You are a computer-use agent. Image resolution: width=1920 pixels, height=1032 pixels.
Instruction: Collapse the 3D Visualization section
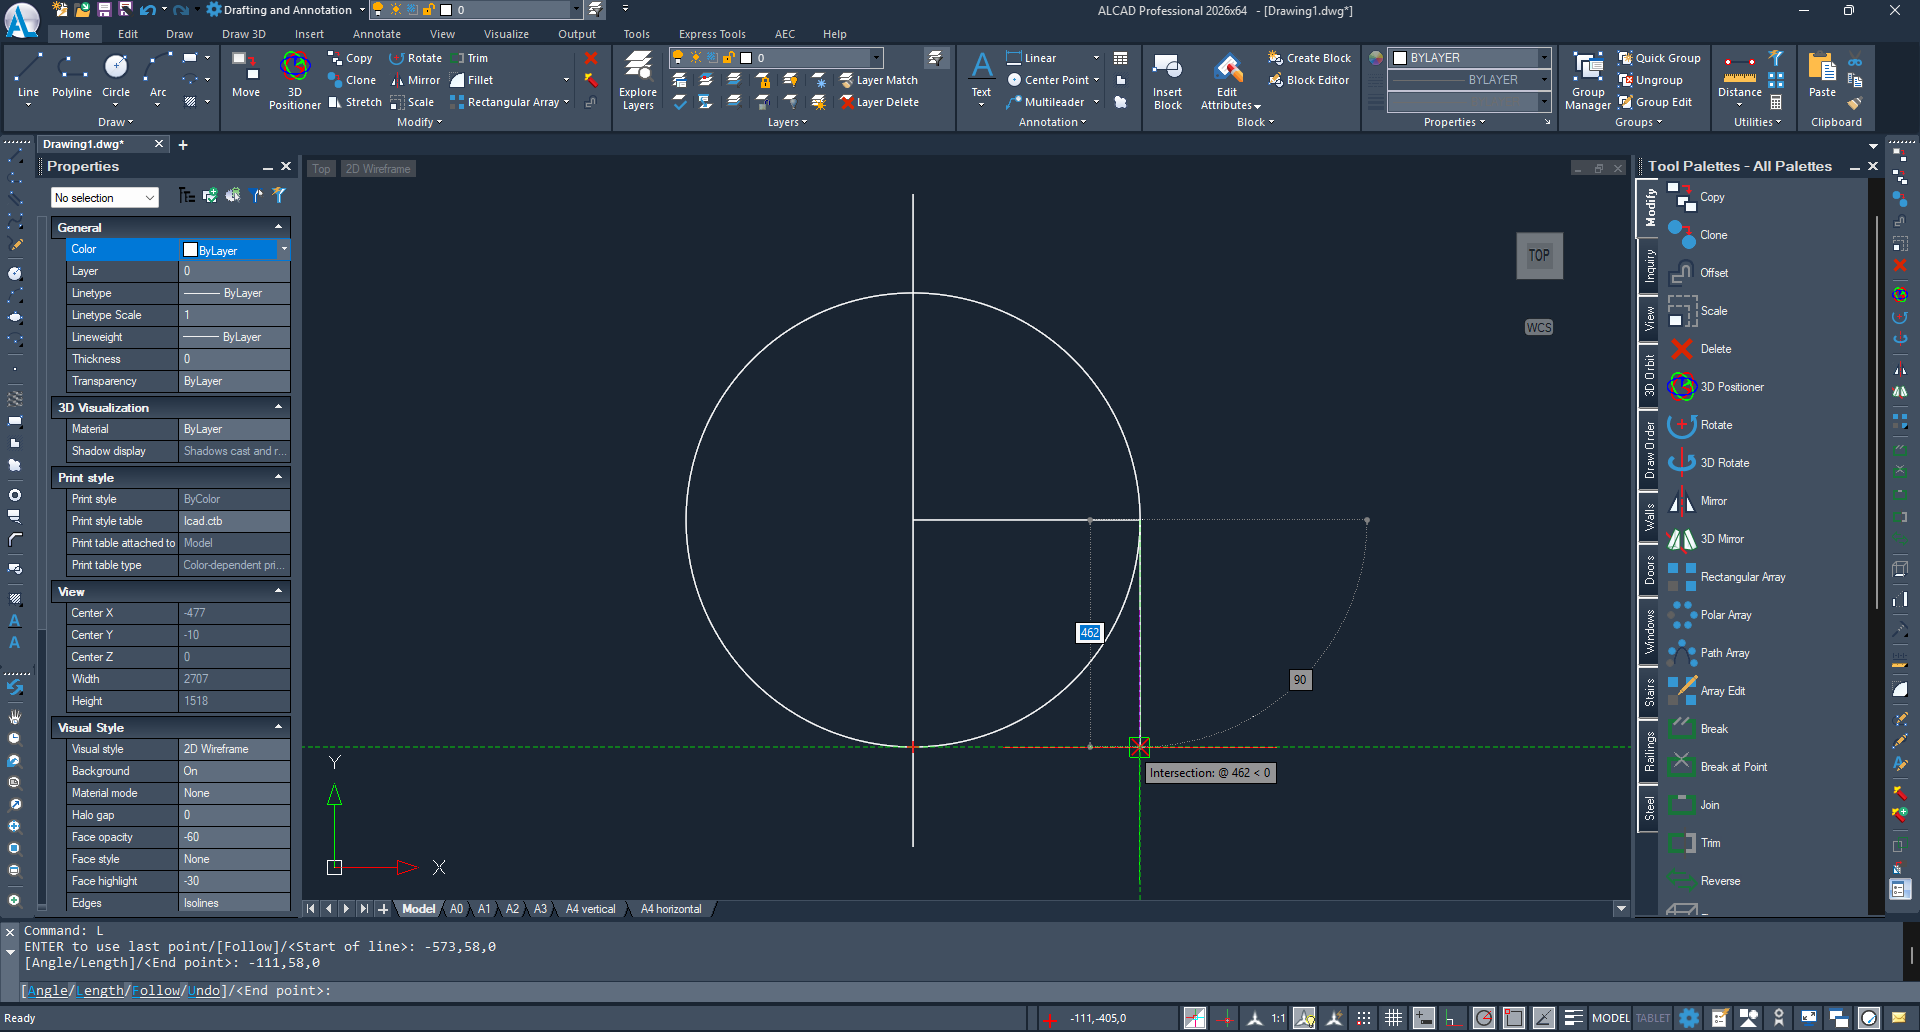pos(278,407)
